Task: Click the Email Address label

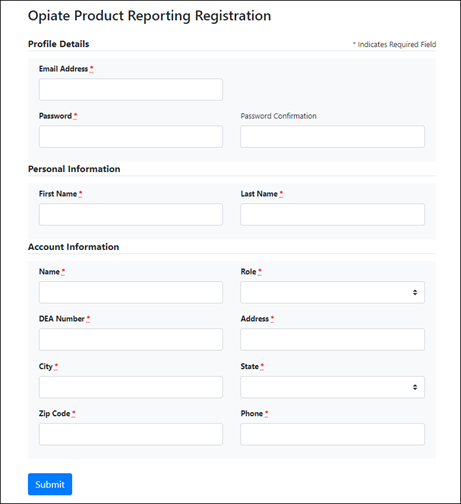Action: coord(63,69)
